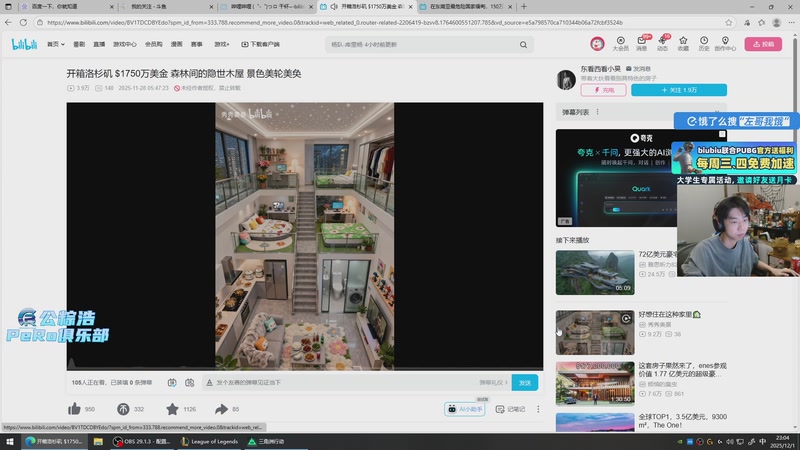Image resolution: width=800 pixels, height=450 pixels.
Task: Bookmark page with star icon
Action: (x=729, y=22)
